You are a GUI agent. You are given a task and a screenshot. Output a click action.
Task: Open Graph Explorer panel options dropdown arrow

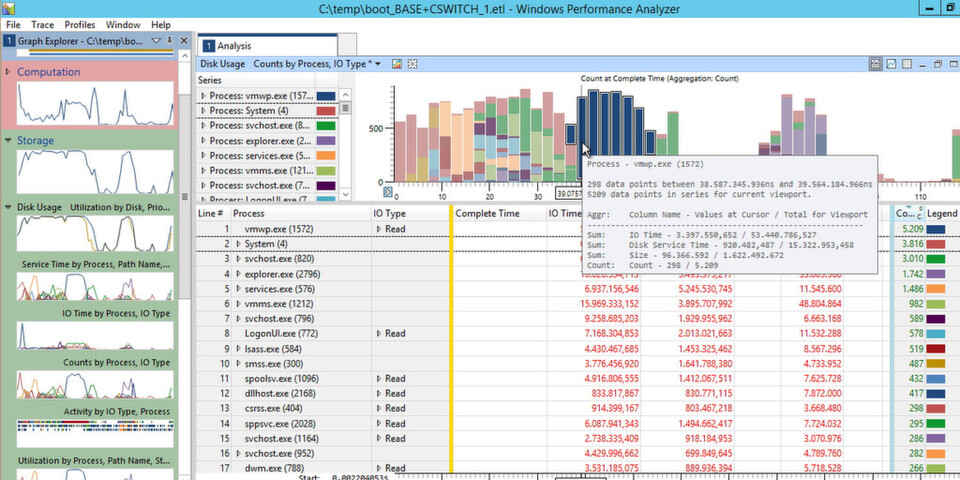(x=156, y=41)
